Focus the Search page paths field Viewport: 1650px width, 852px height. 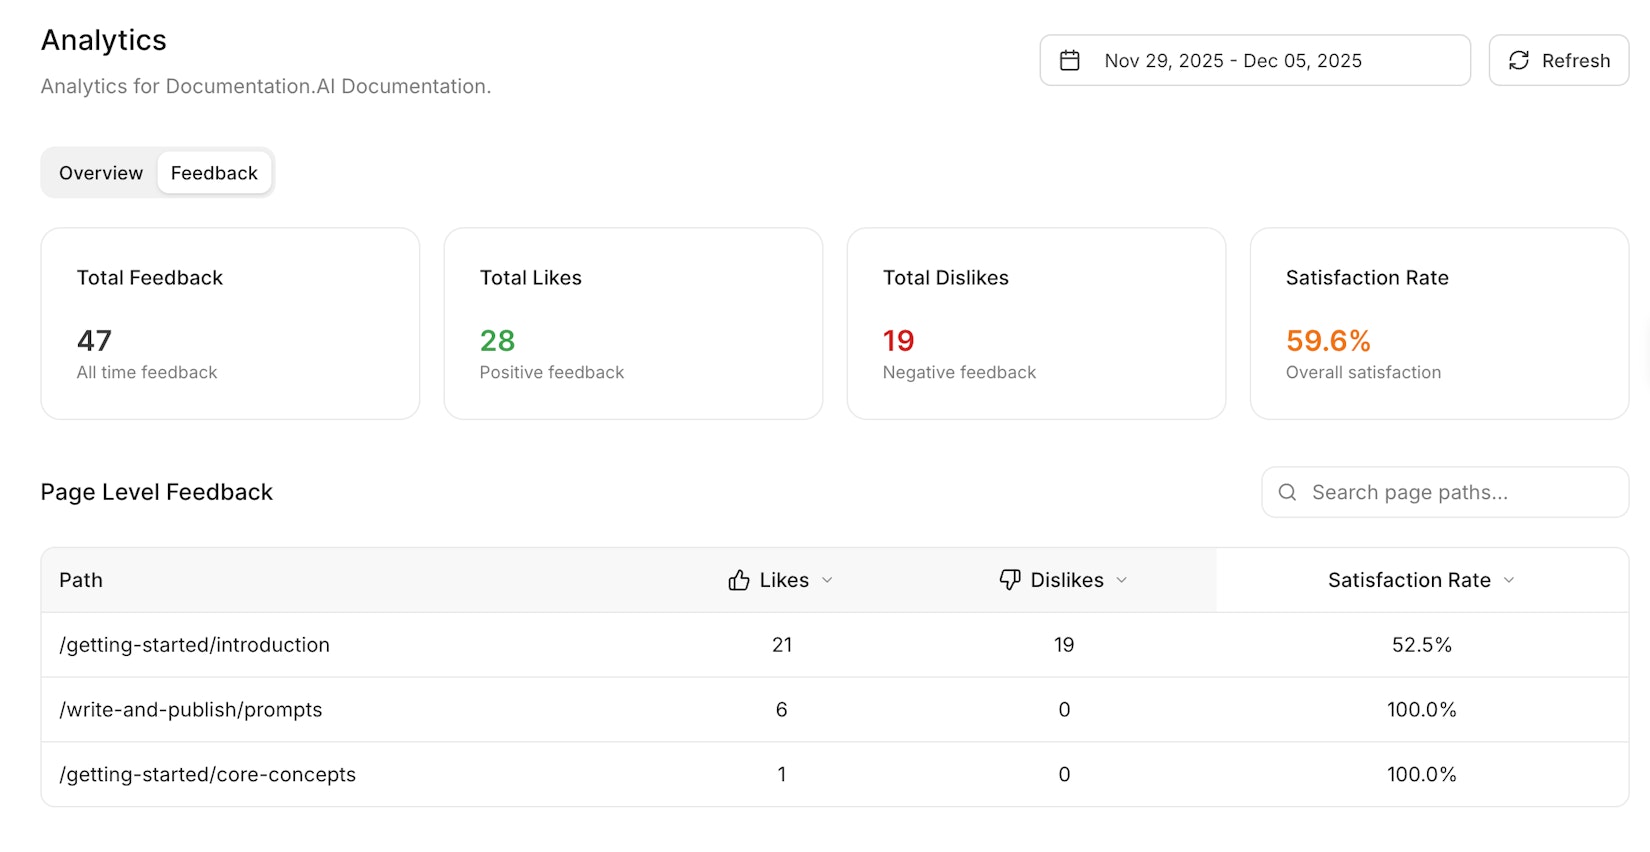pyautogui.click(x=1445, y=492)
